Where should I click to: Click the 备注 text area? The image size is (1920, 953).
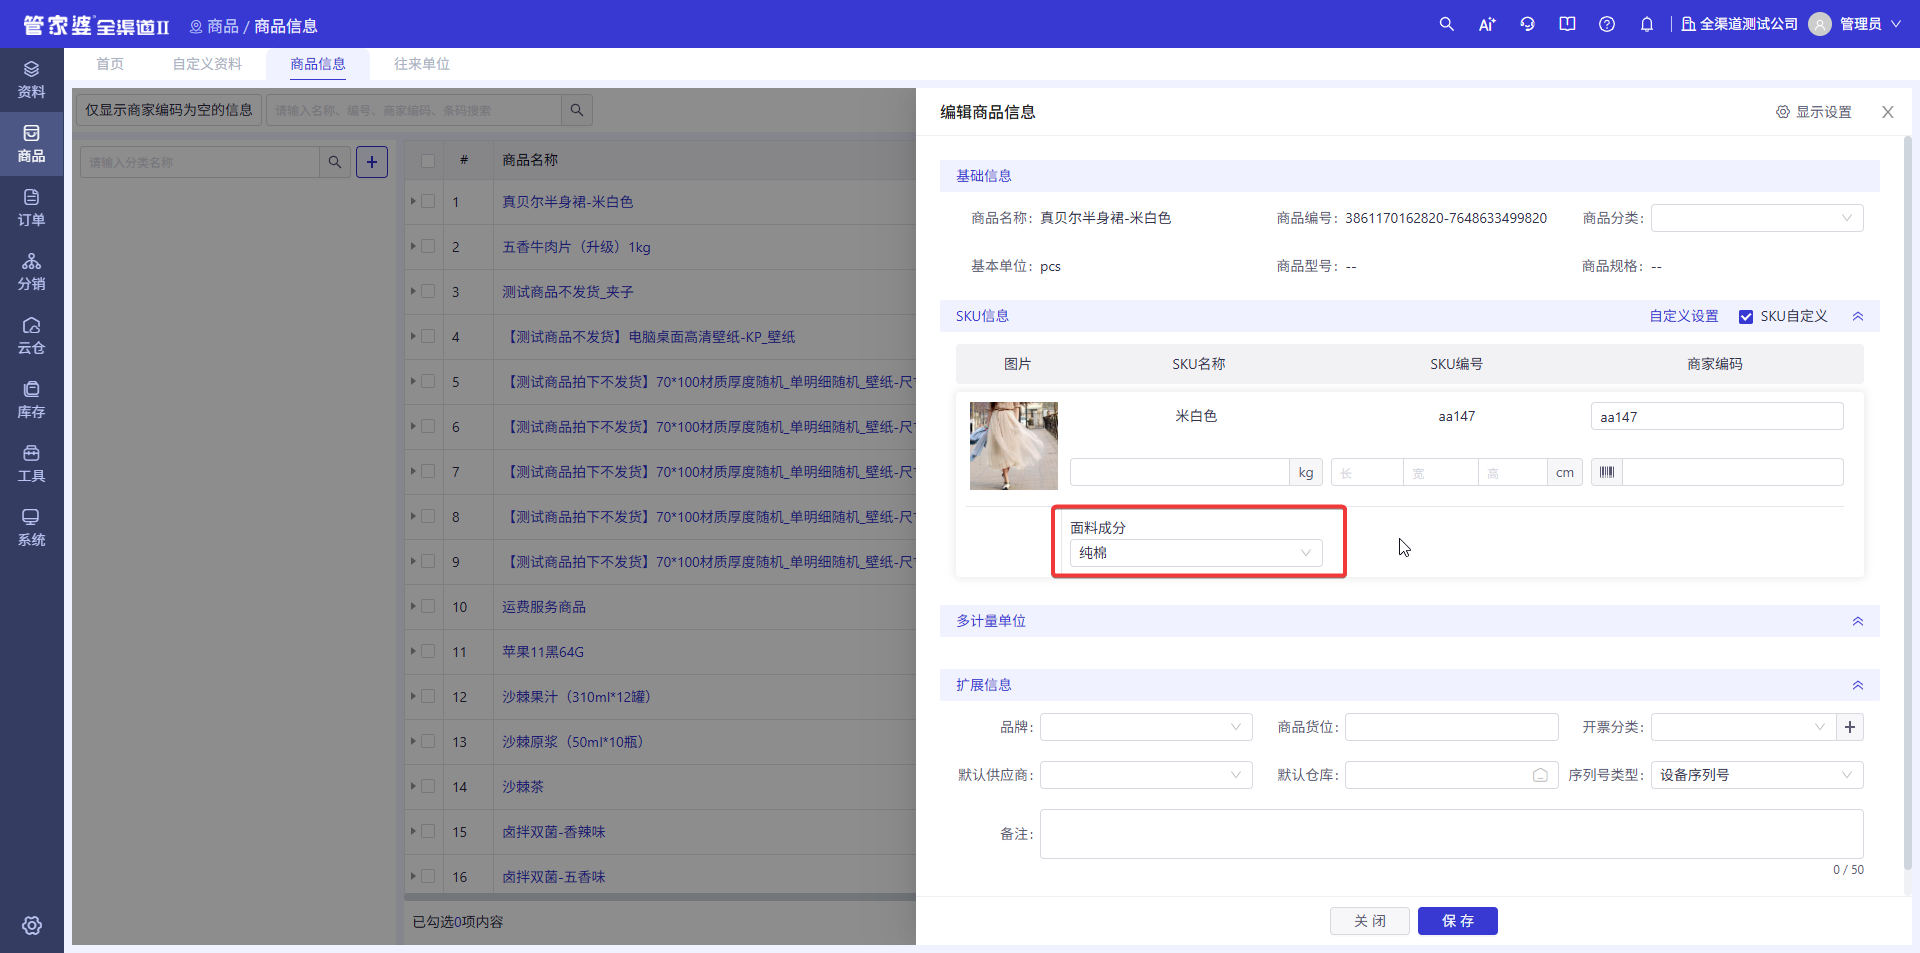[1452, 834]
